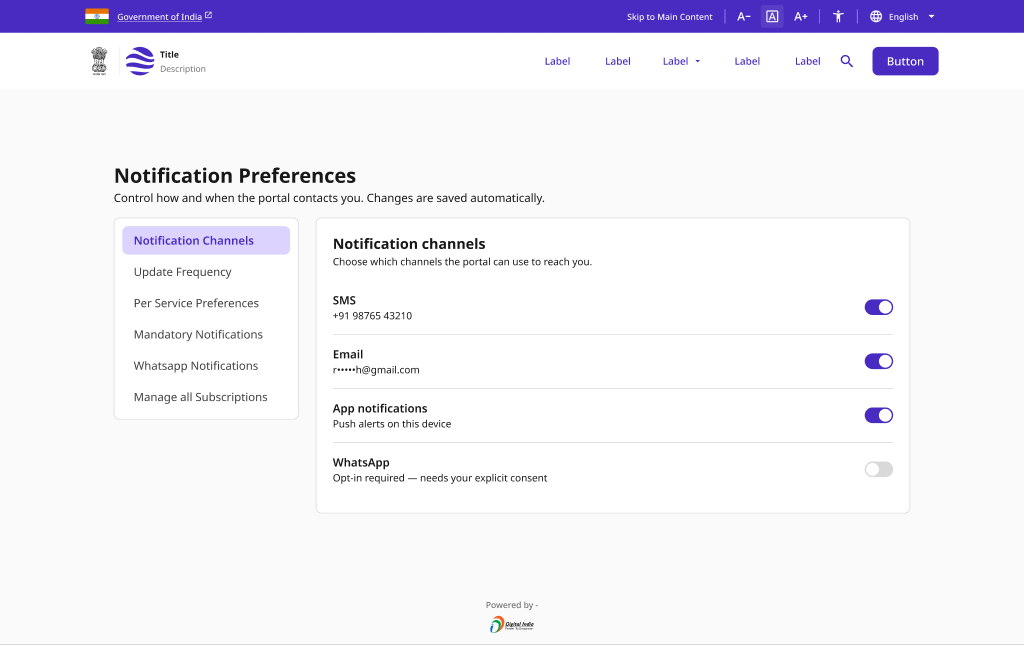Turn off the Email toggle

point(878,361)
